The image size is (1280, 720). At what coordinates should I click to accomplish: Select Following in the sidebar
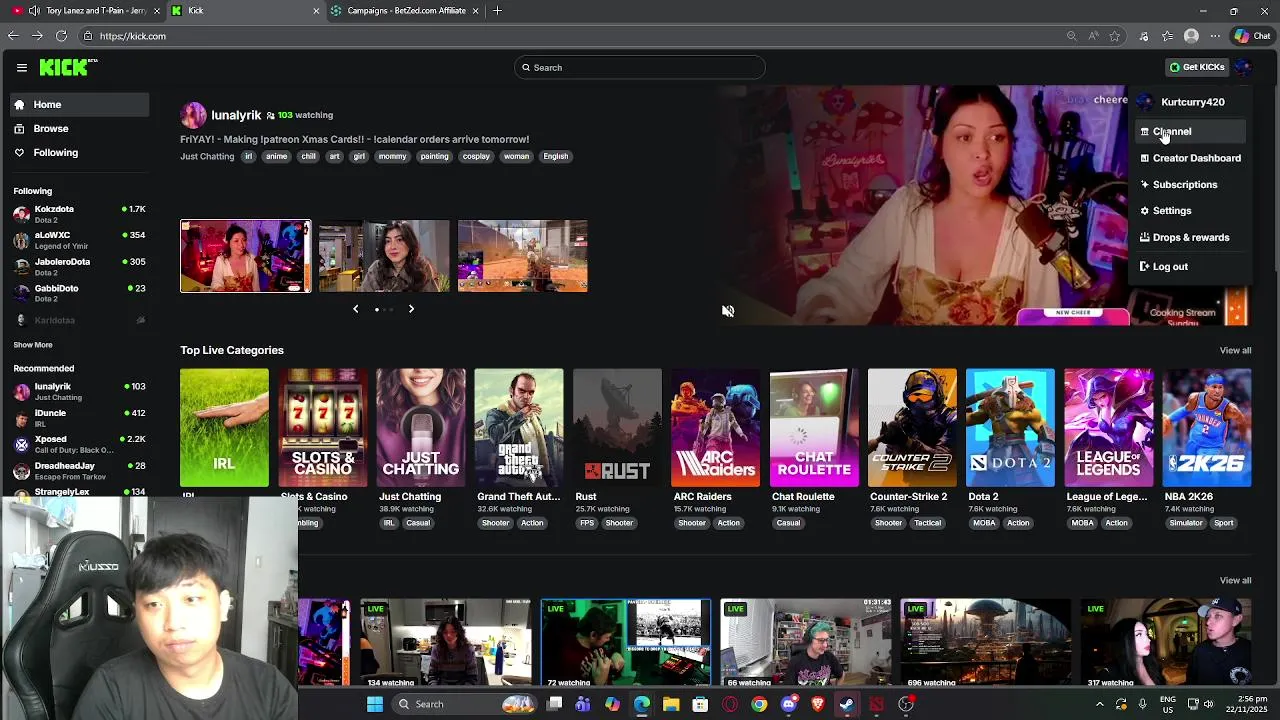tap(81, 152)
